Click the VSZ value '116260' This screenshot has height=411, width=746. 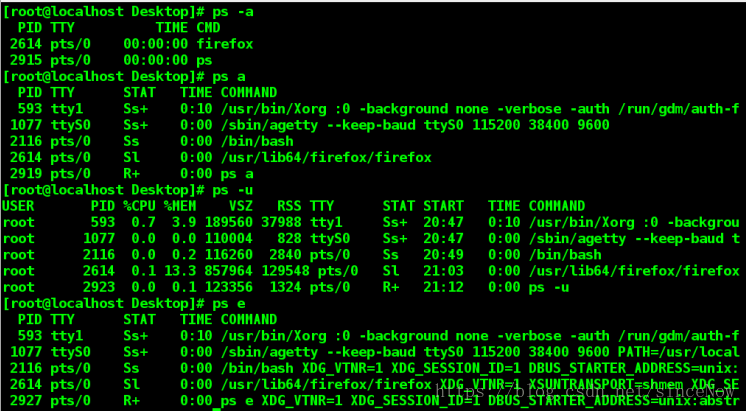(x=229, y=254)
